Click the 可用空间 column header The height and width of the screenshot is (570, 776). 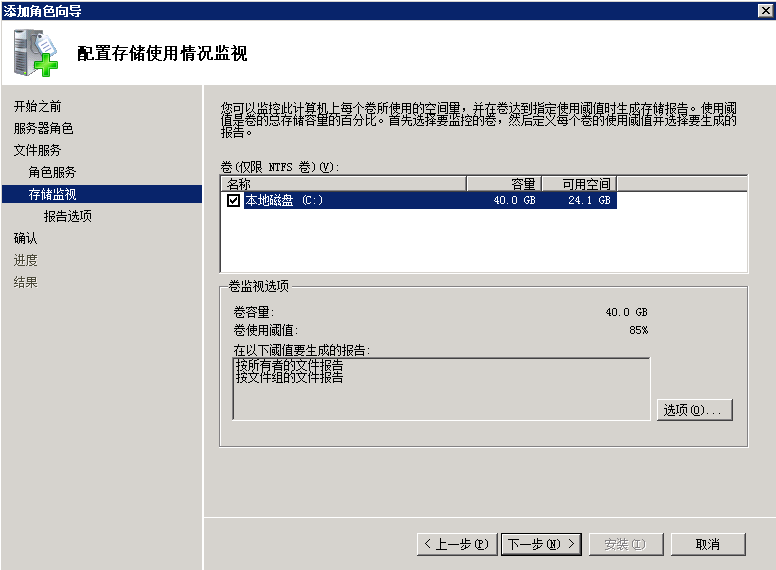pos(578,184)
